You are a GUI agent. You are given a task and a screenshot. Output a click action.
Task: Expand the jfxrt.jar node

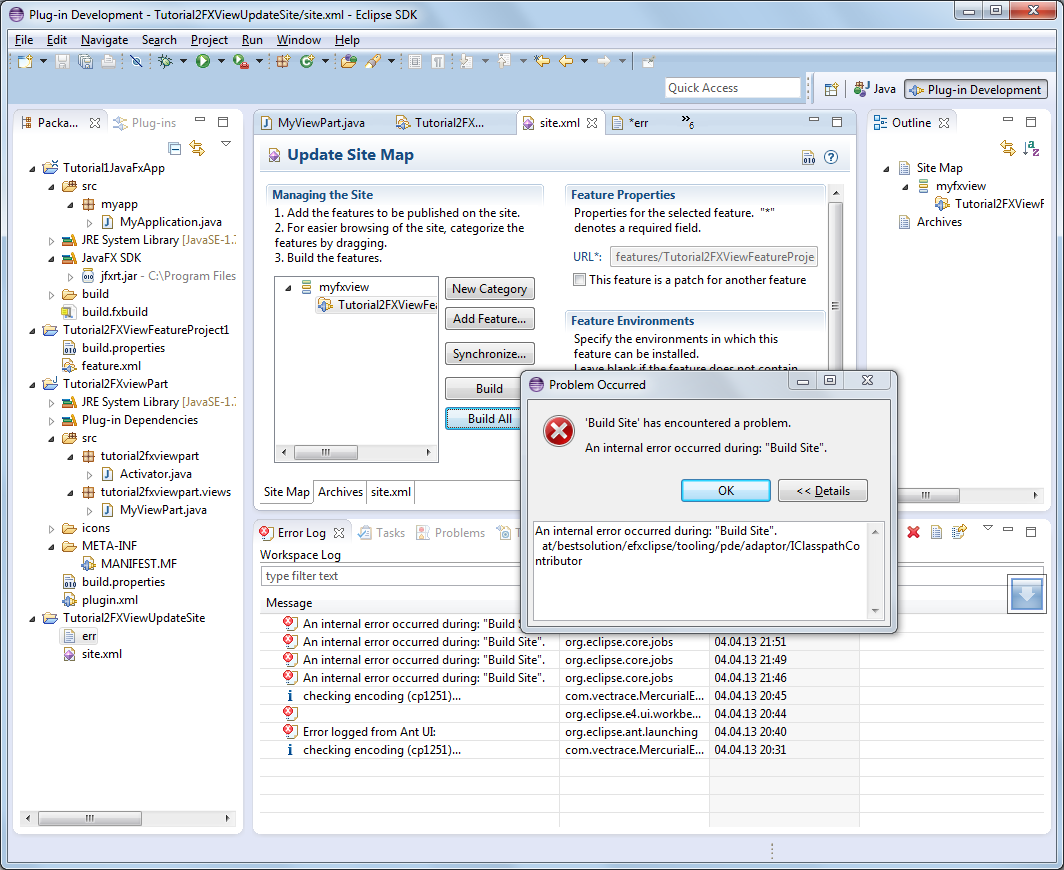[70, 277]
